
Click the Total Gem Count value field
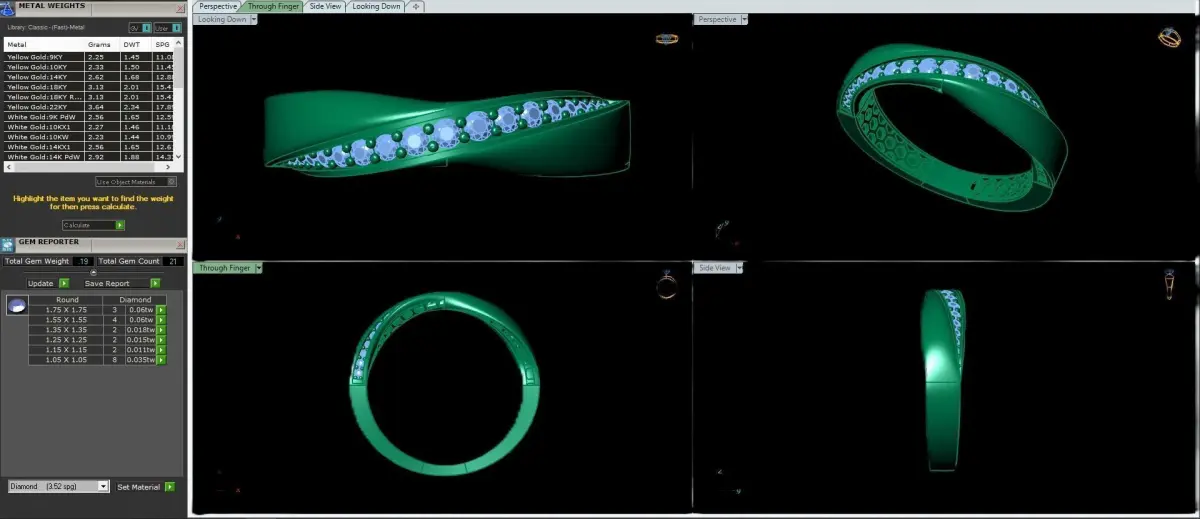173,261
